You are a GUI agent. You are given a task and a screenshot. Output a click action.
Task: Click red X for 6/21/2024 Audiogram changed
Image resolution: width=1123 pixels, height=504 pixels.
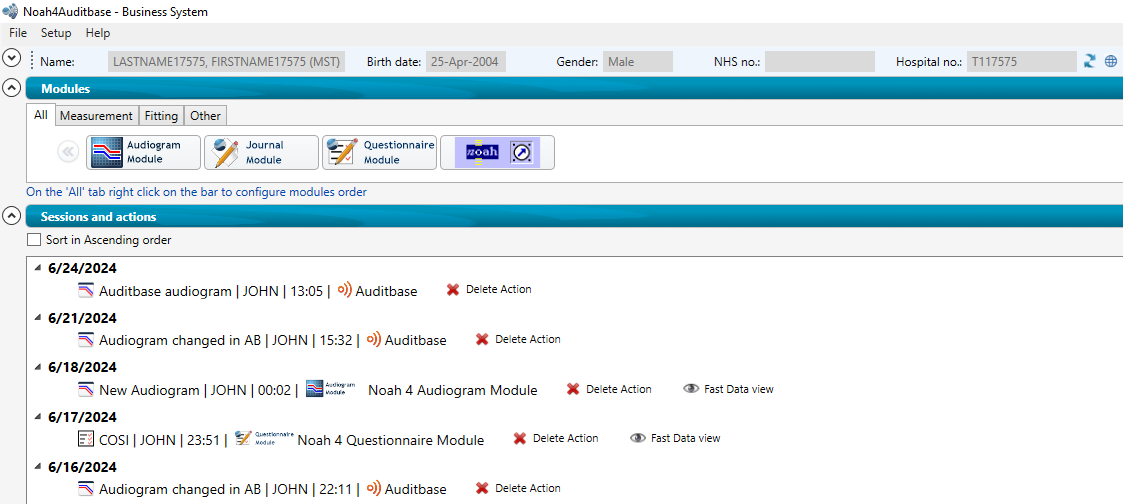pos(482,339)
